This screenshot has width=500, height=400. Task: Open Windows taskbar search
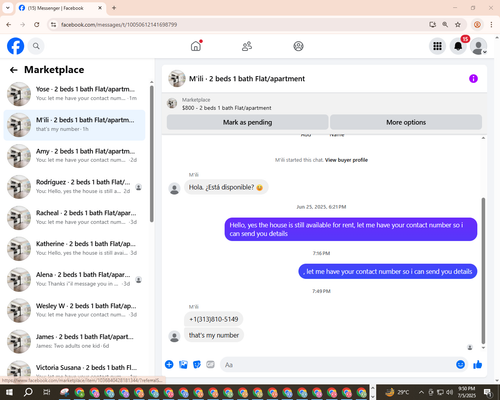click(x=28, y=392)
